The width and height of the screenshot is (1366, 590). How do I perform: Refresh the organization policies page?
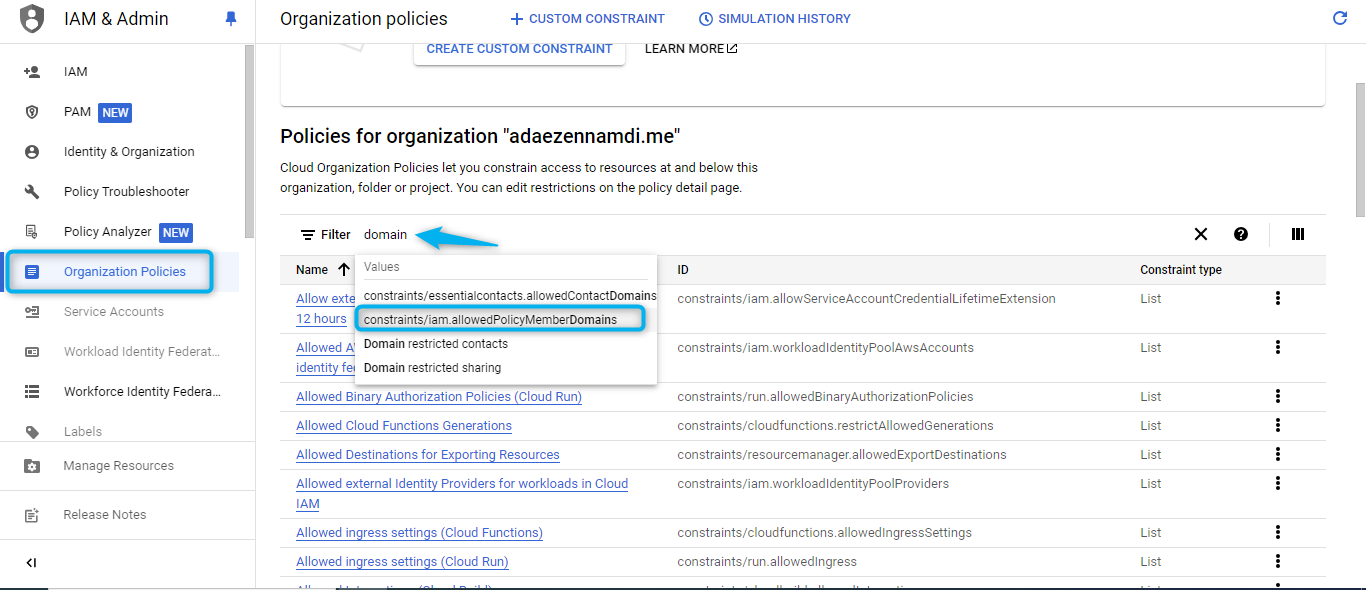1340,18
